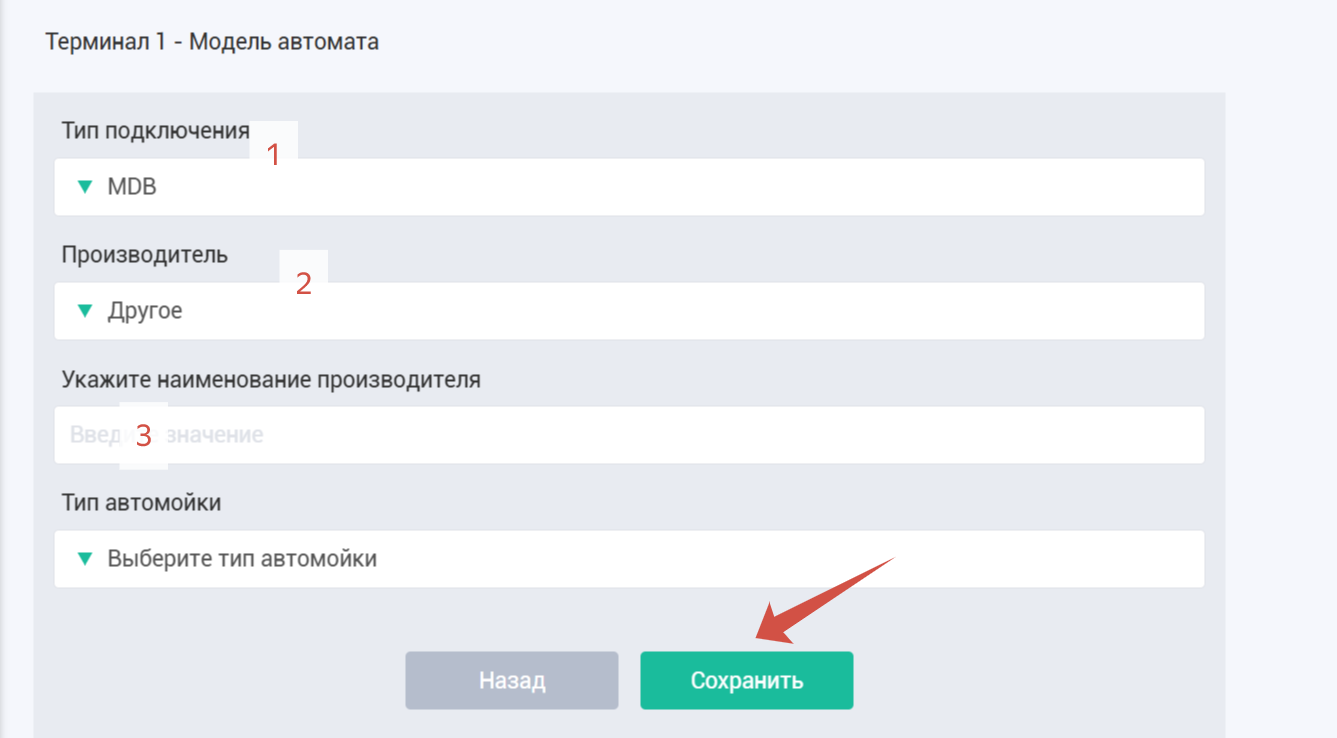Click the red number 3 marker
1337x738 pixels.
(143, 436)
